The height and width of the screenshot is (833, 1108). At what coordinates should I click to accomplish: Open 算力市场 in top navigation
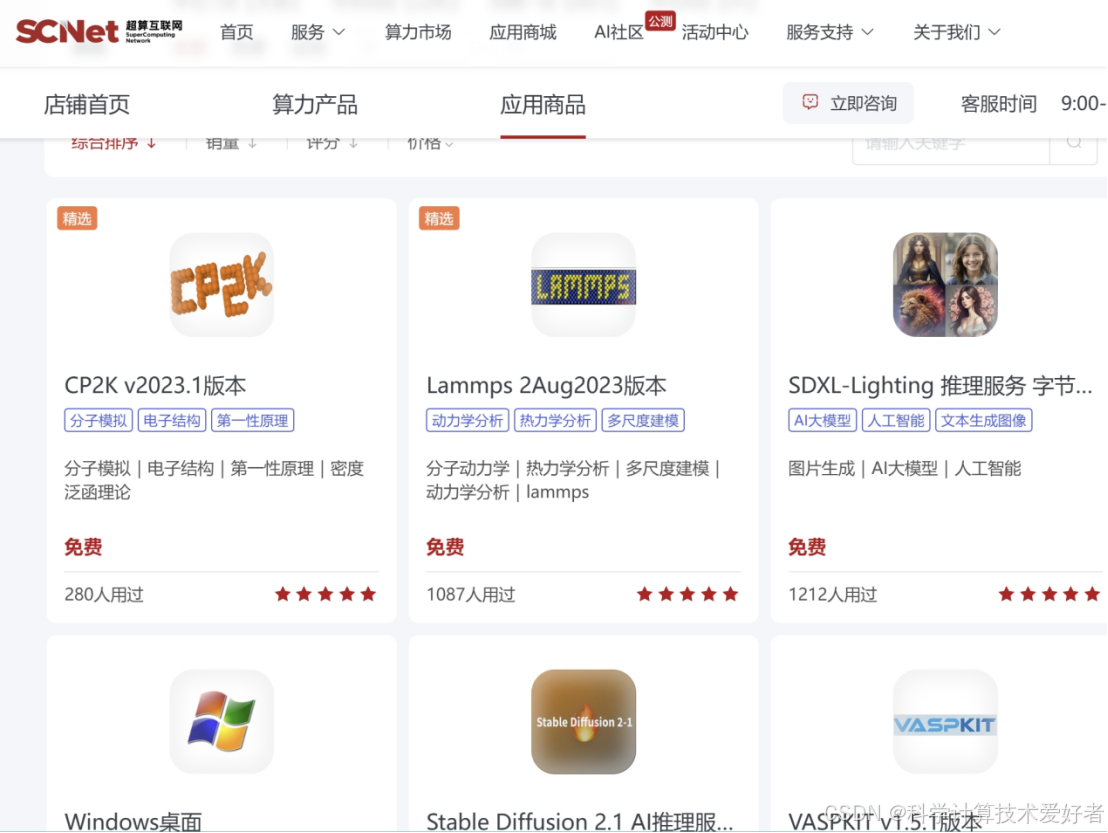pyautogui.click(x=418, y=33)
